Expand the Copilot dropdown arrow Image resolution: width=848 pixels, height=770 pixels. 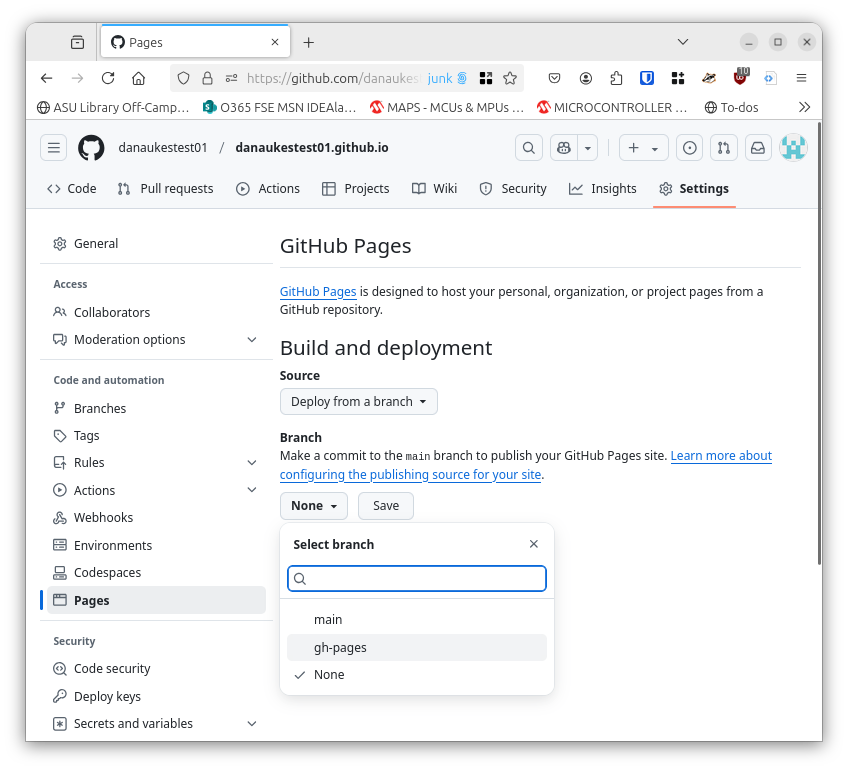(x=587, y=148)
